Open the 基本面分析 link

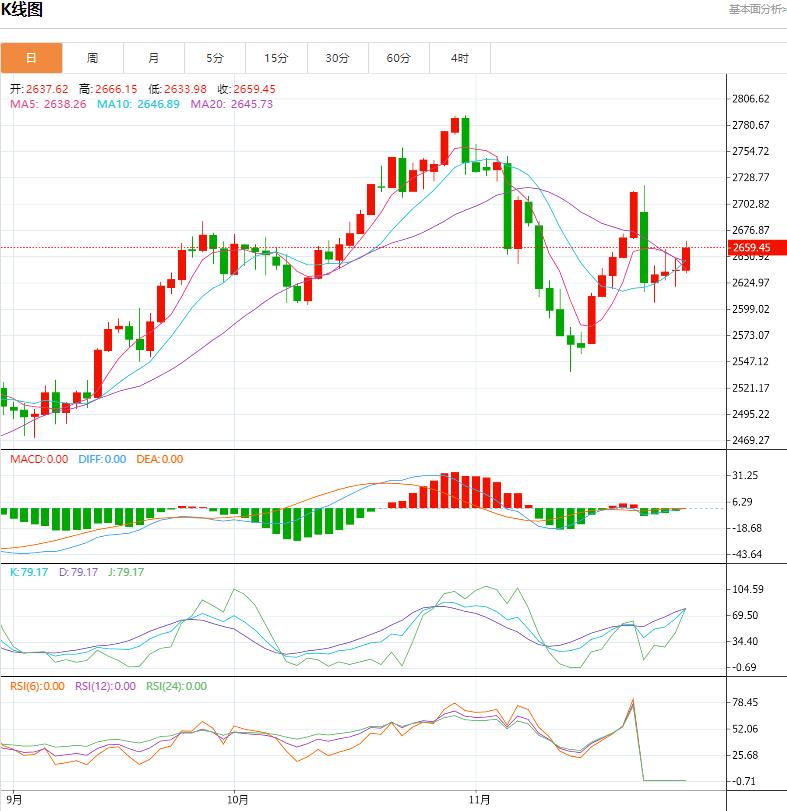click(x=756, y=9)
